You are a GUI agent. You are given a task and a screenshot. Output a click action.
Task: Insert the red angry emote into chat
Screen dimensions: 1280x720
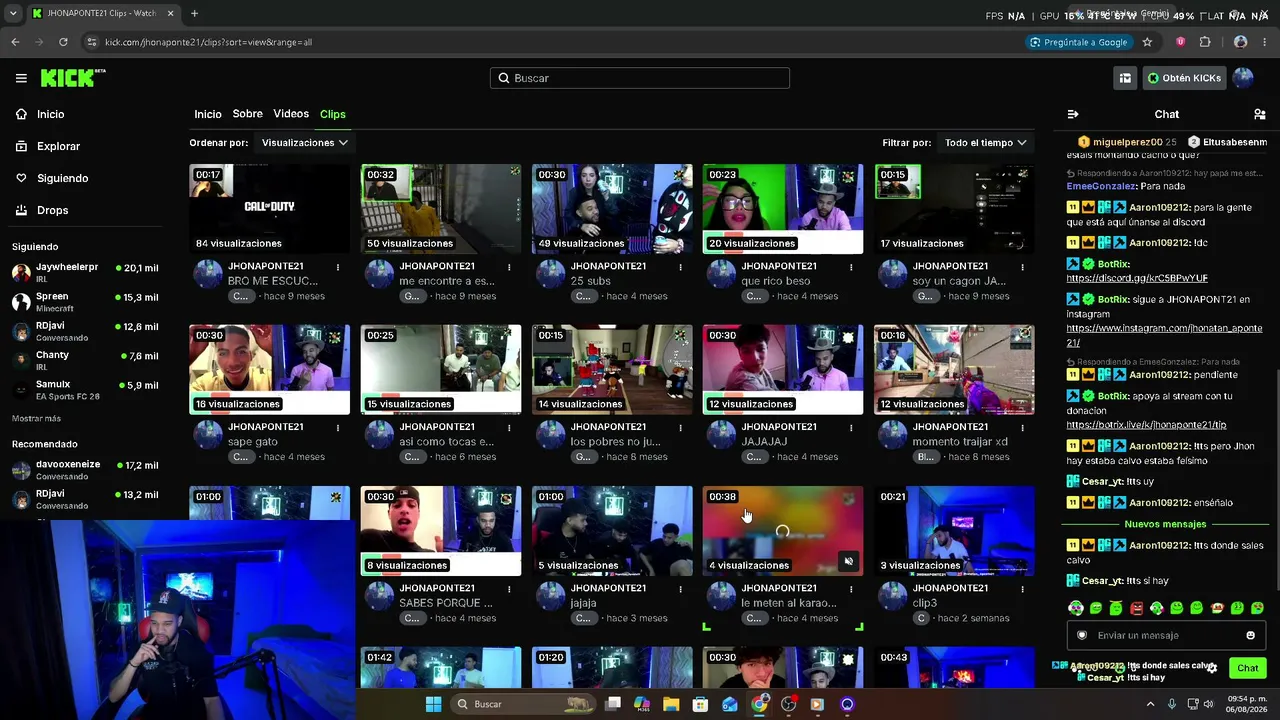1136,608
